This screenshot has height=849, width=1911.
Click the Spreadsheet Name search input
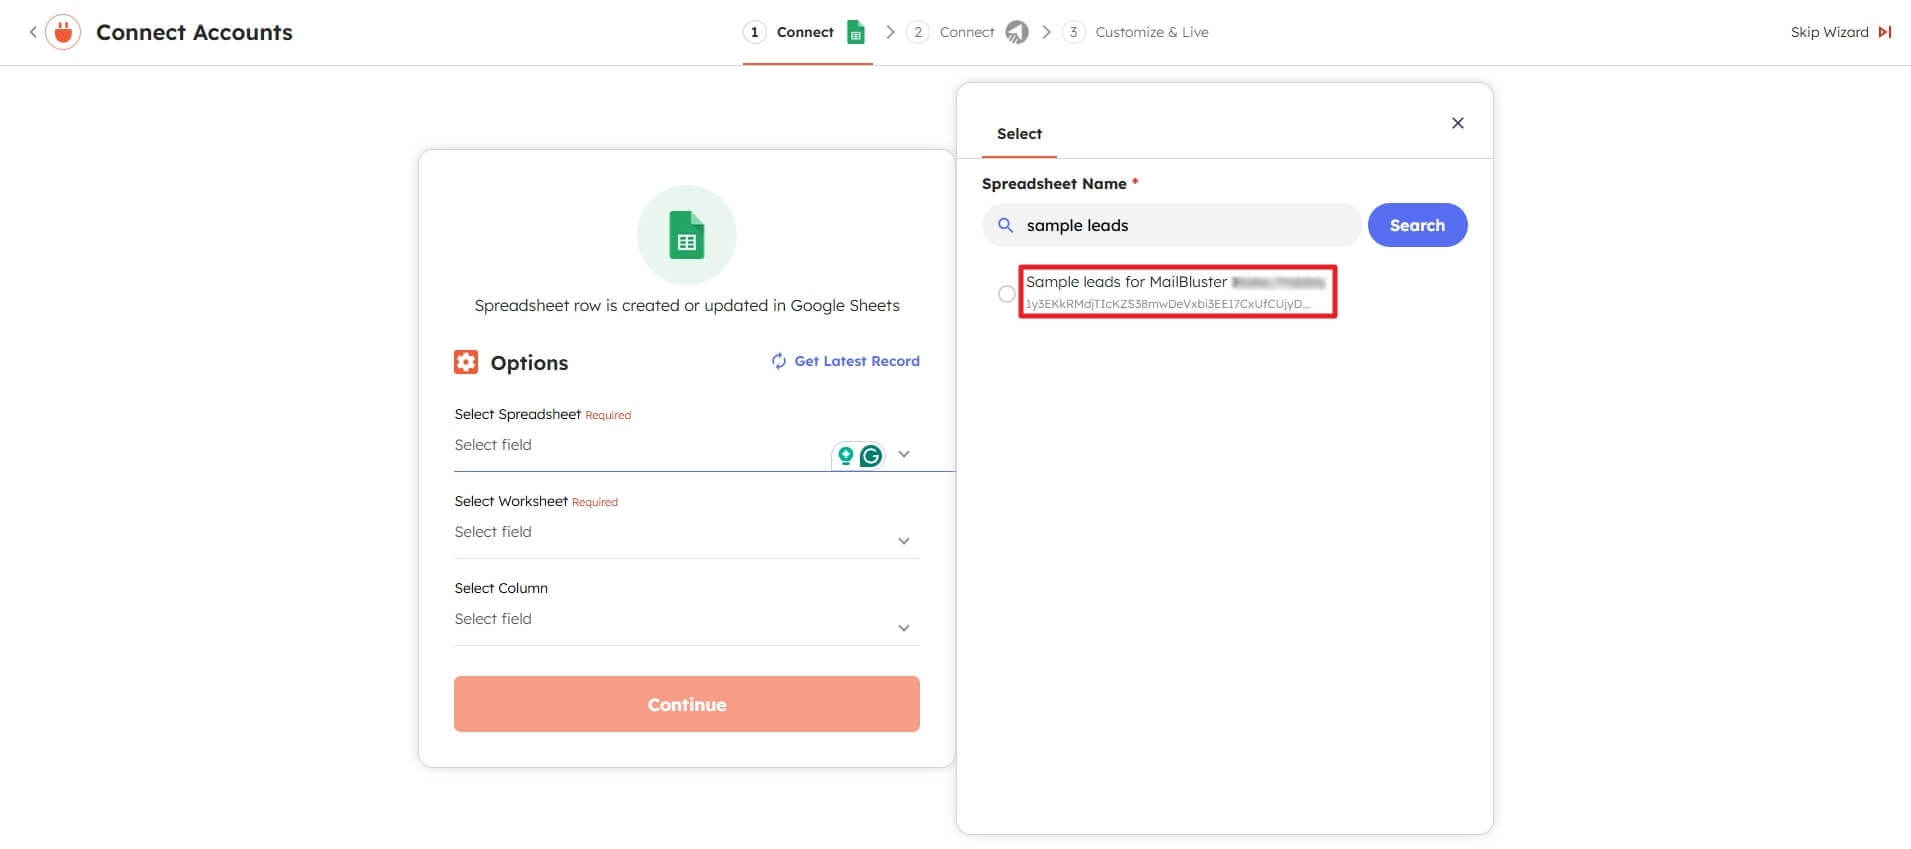click(1185, 225)
